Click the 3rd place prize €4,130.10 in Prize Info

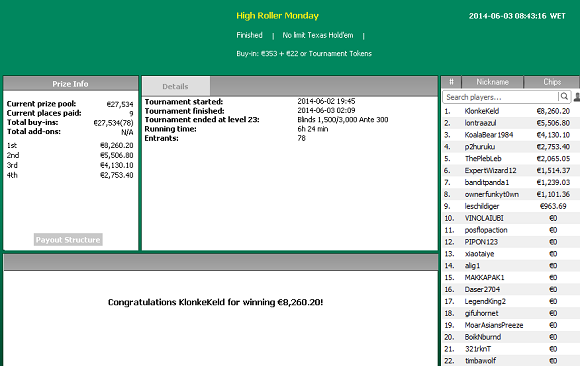coord(117,165)
